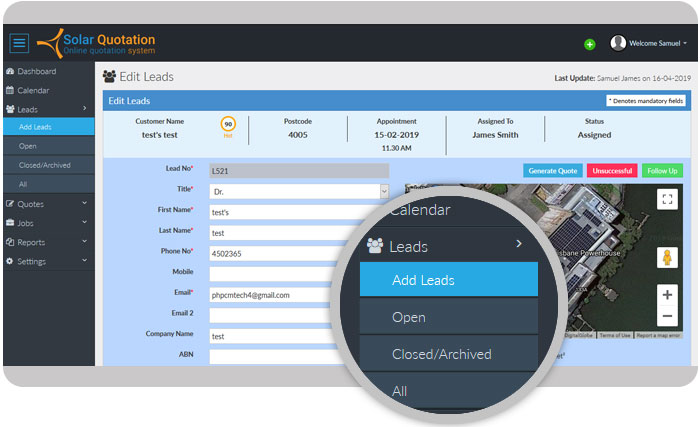Open the user avatar icon
The image size is (700, 427).
point(618,43)
